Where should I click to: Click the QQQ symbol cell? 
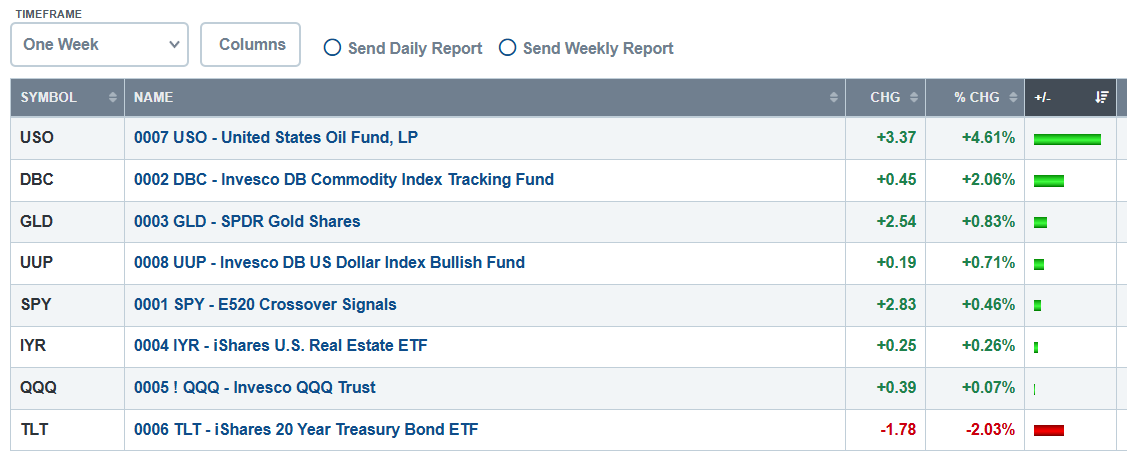coord(68,388)
